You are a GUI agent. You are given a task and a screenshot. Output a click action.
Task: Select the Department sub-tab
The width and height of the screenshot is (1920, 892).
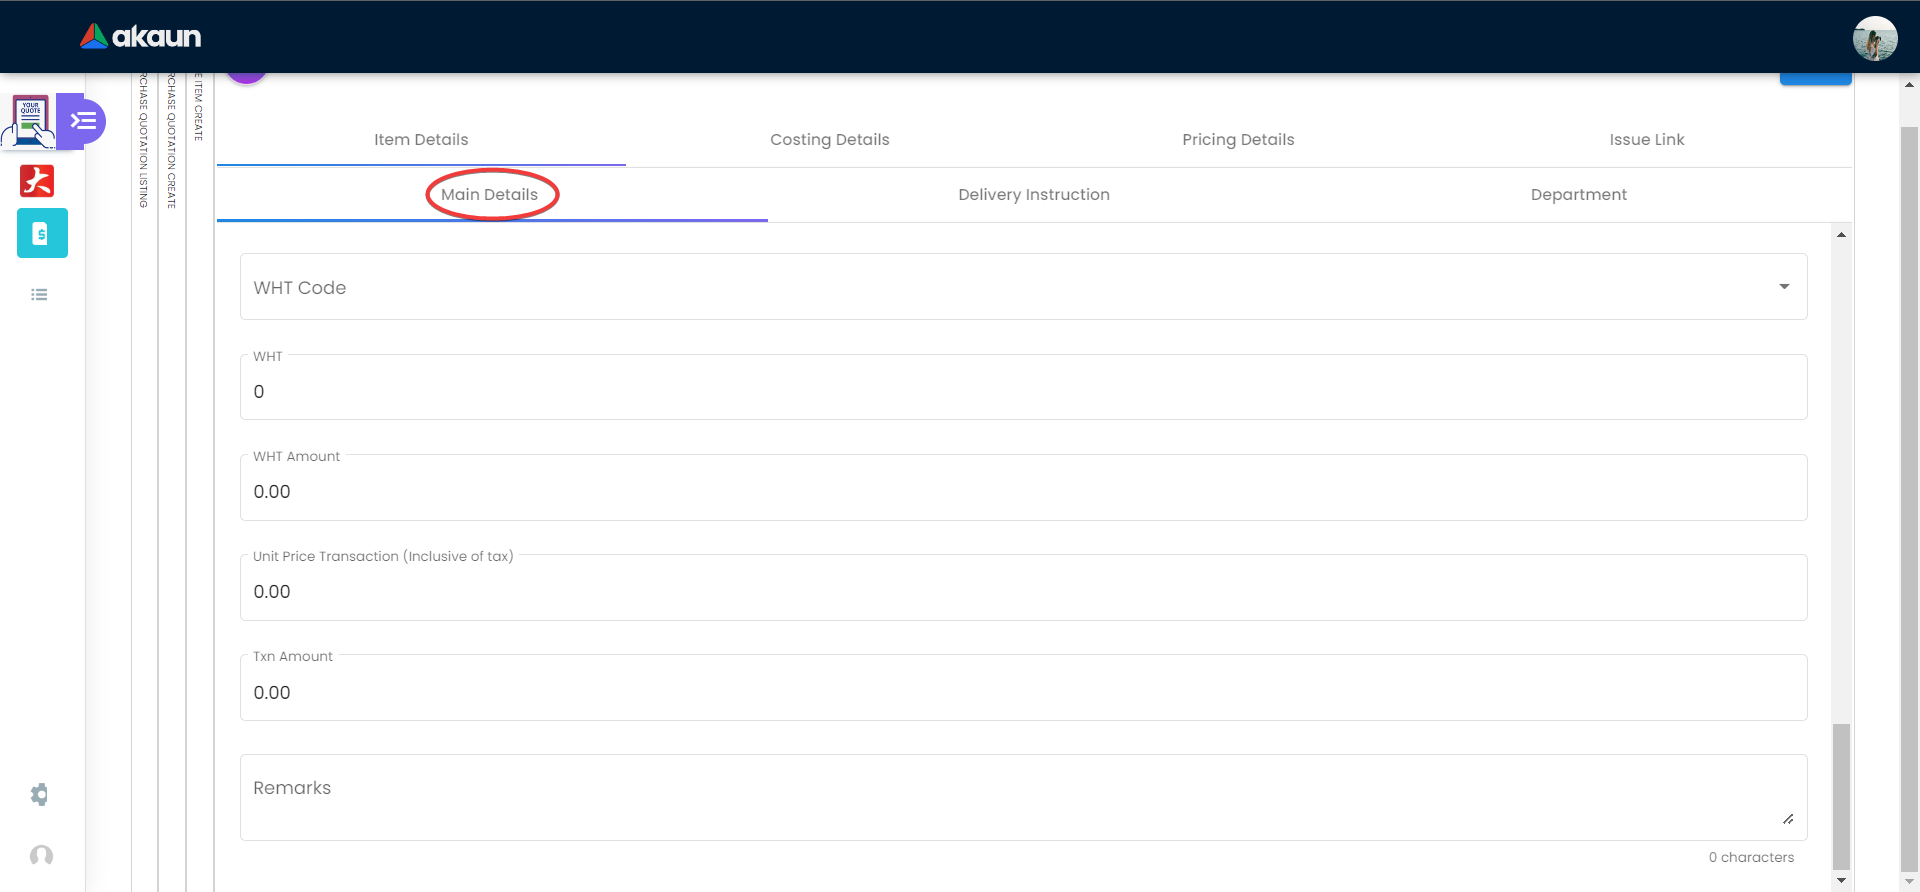[1578, 195]
